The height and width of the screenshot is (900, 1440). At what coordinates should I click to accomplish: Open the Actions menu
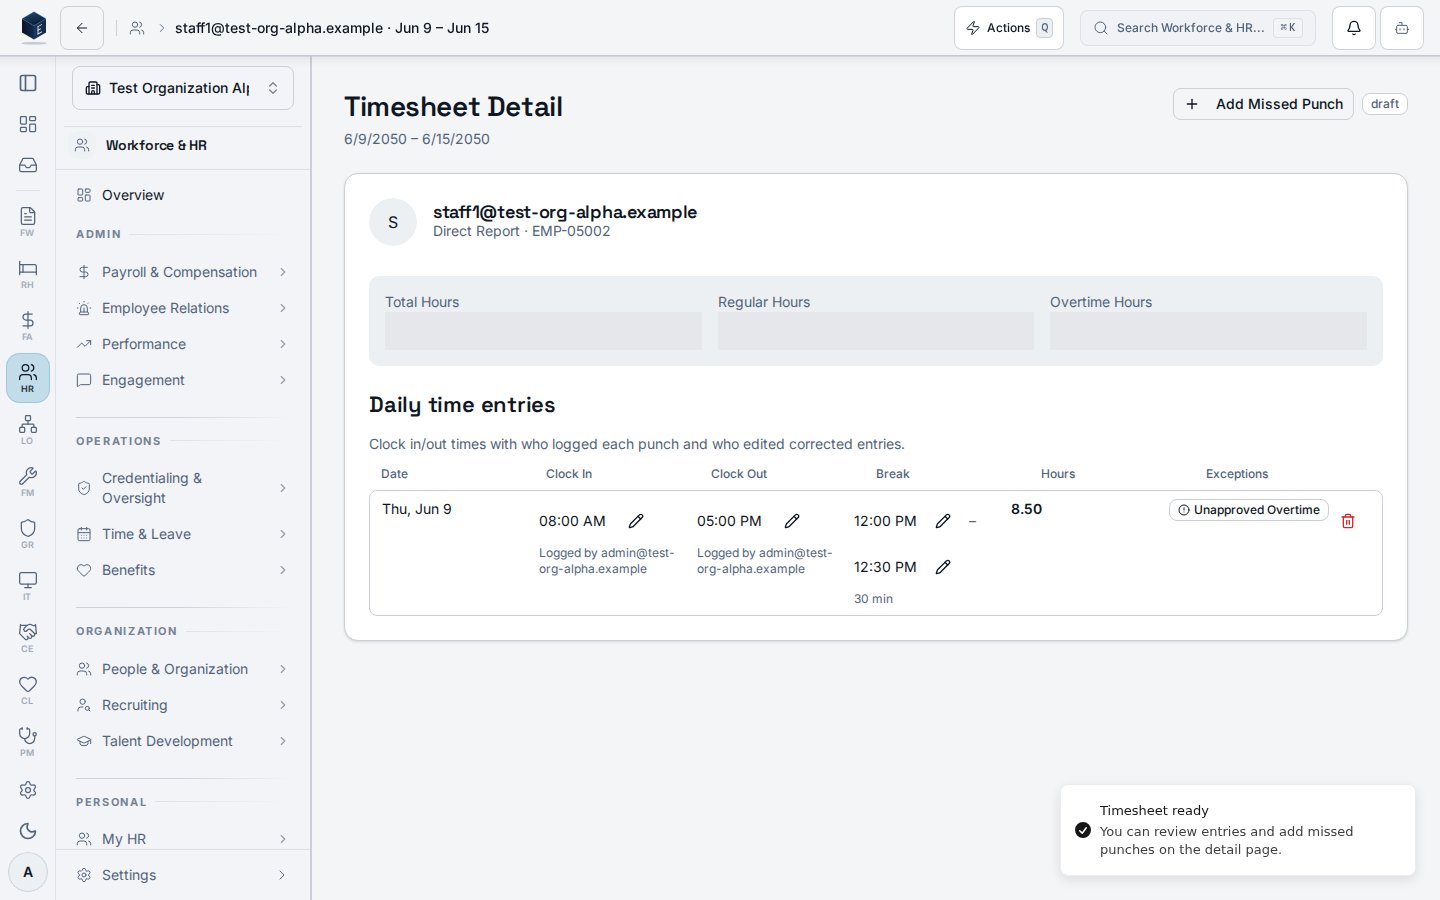coord(1009,28)
